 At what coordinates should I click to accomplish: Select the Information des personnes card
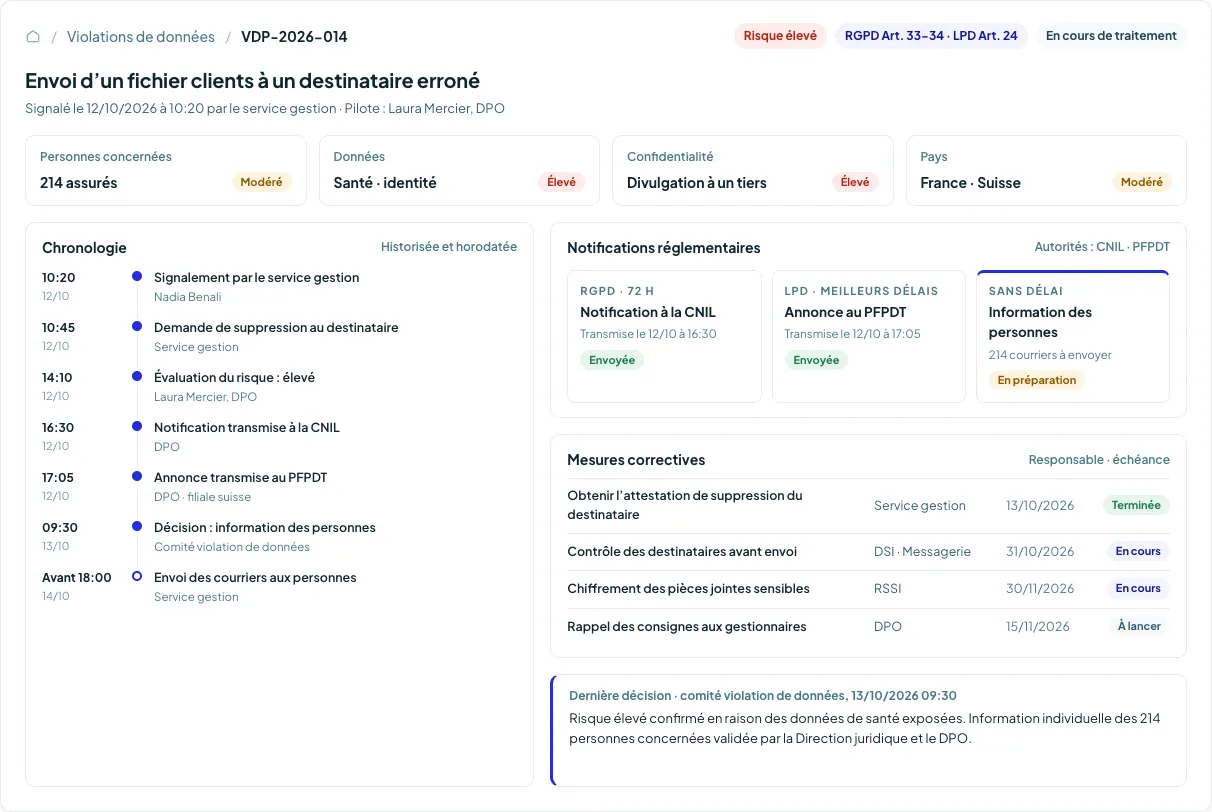coord(1073,336)
